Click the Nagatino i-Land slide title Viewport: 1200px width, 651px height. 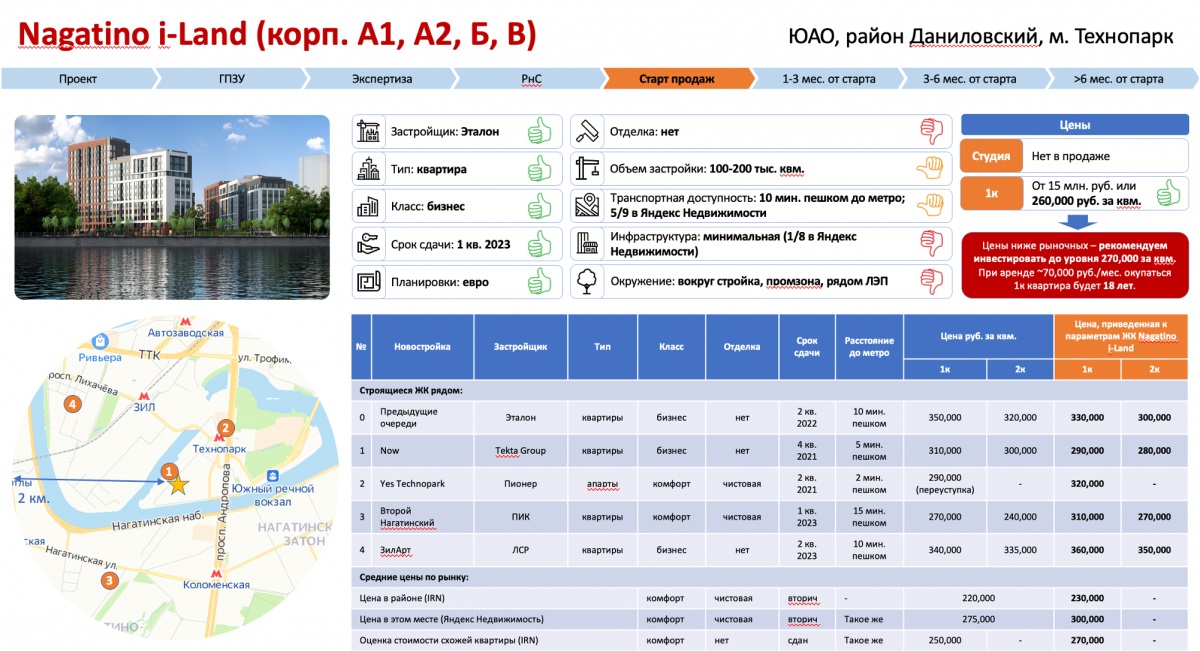tap(278, 34)
